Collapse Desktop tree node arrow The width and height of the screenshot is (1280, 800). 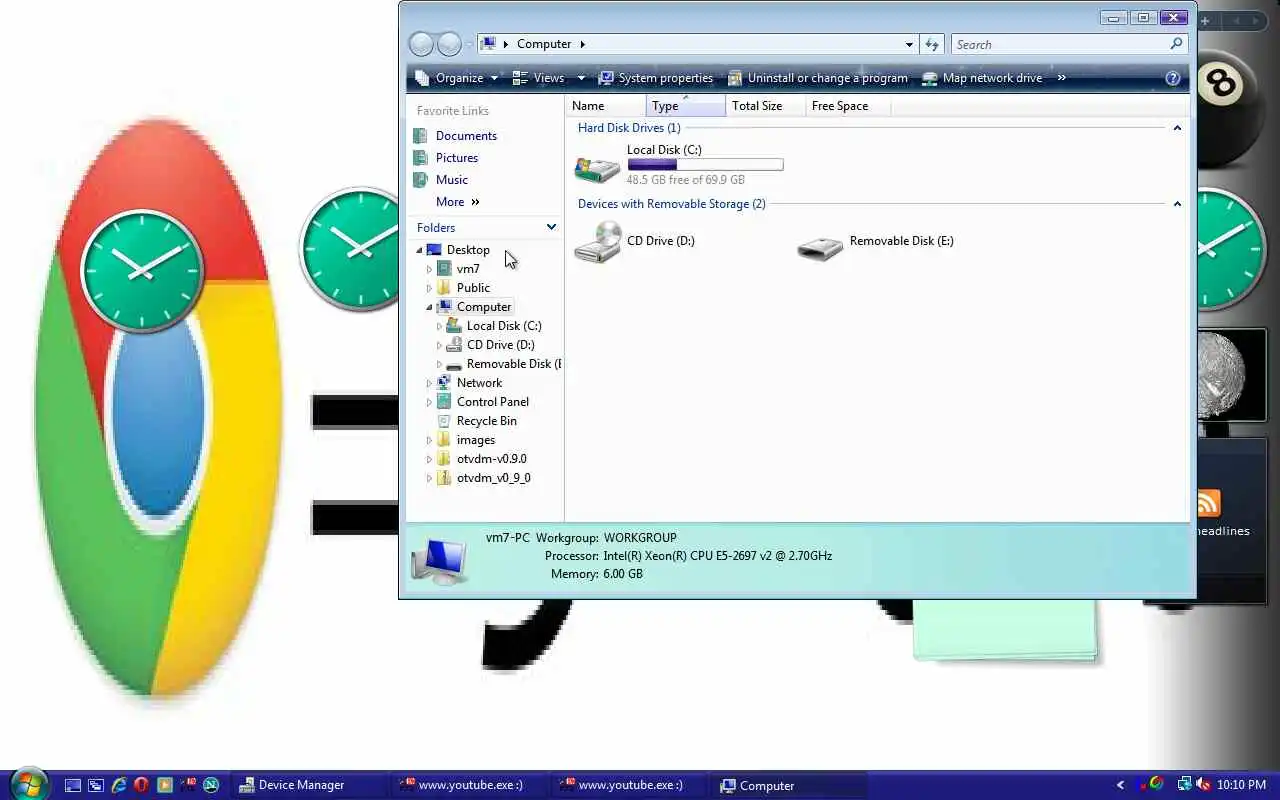[420, 250]
